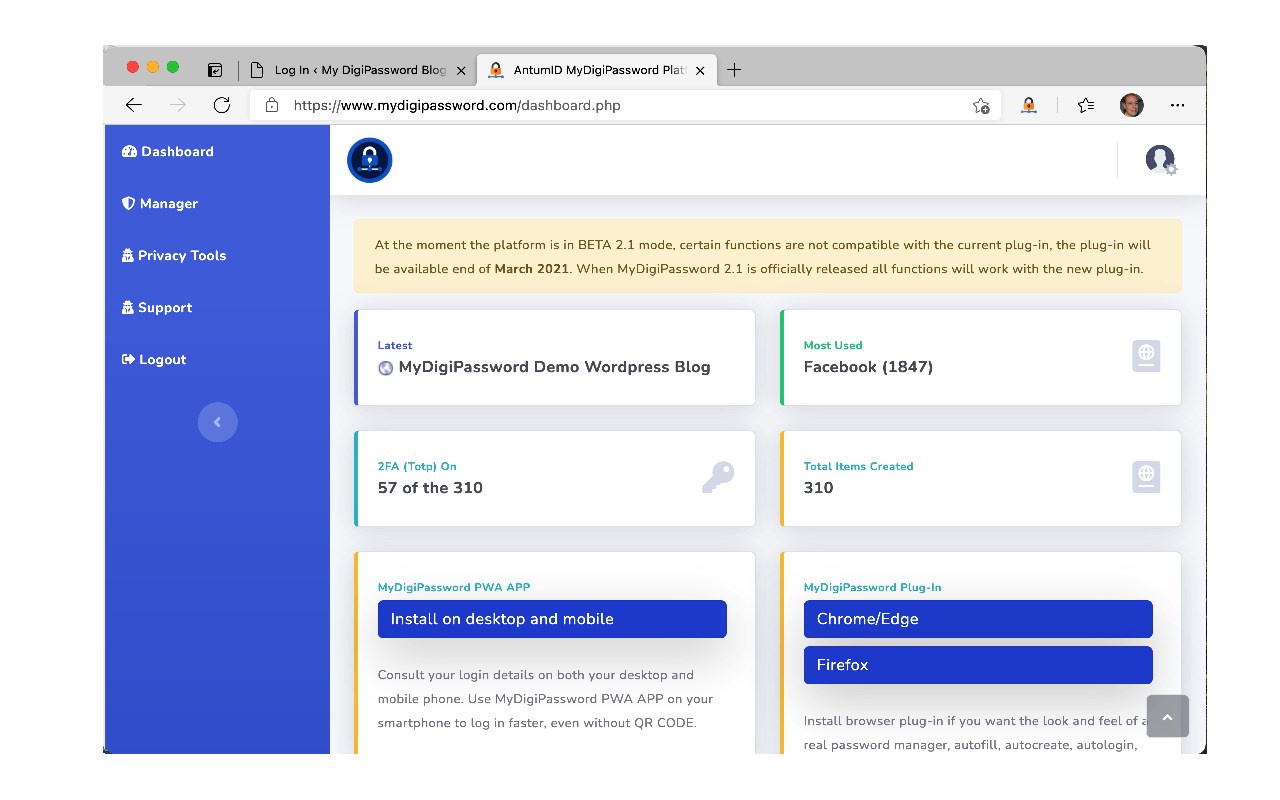Click the padlock site info icon
Screen dimensions: 1280x800
(271, 105)
